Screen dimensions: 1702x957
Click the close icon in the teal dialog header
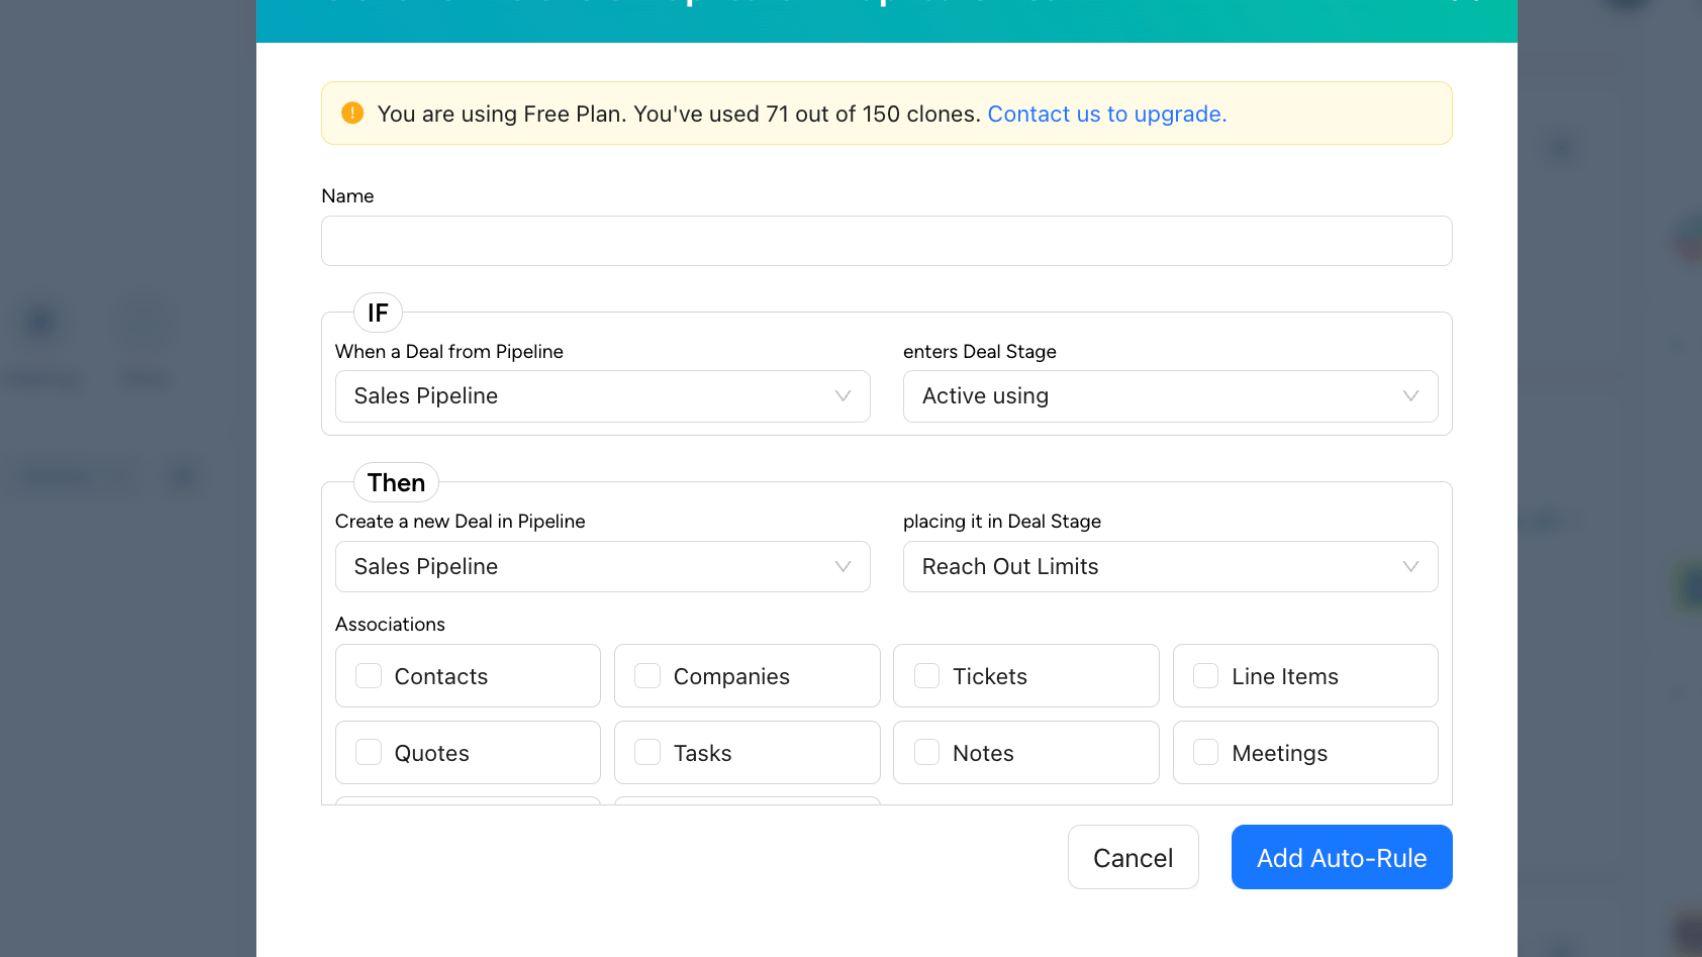pyautogui.click(x=1465, y=5)
